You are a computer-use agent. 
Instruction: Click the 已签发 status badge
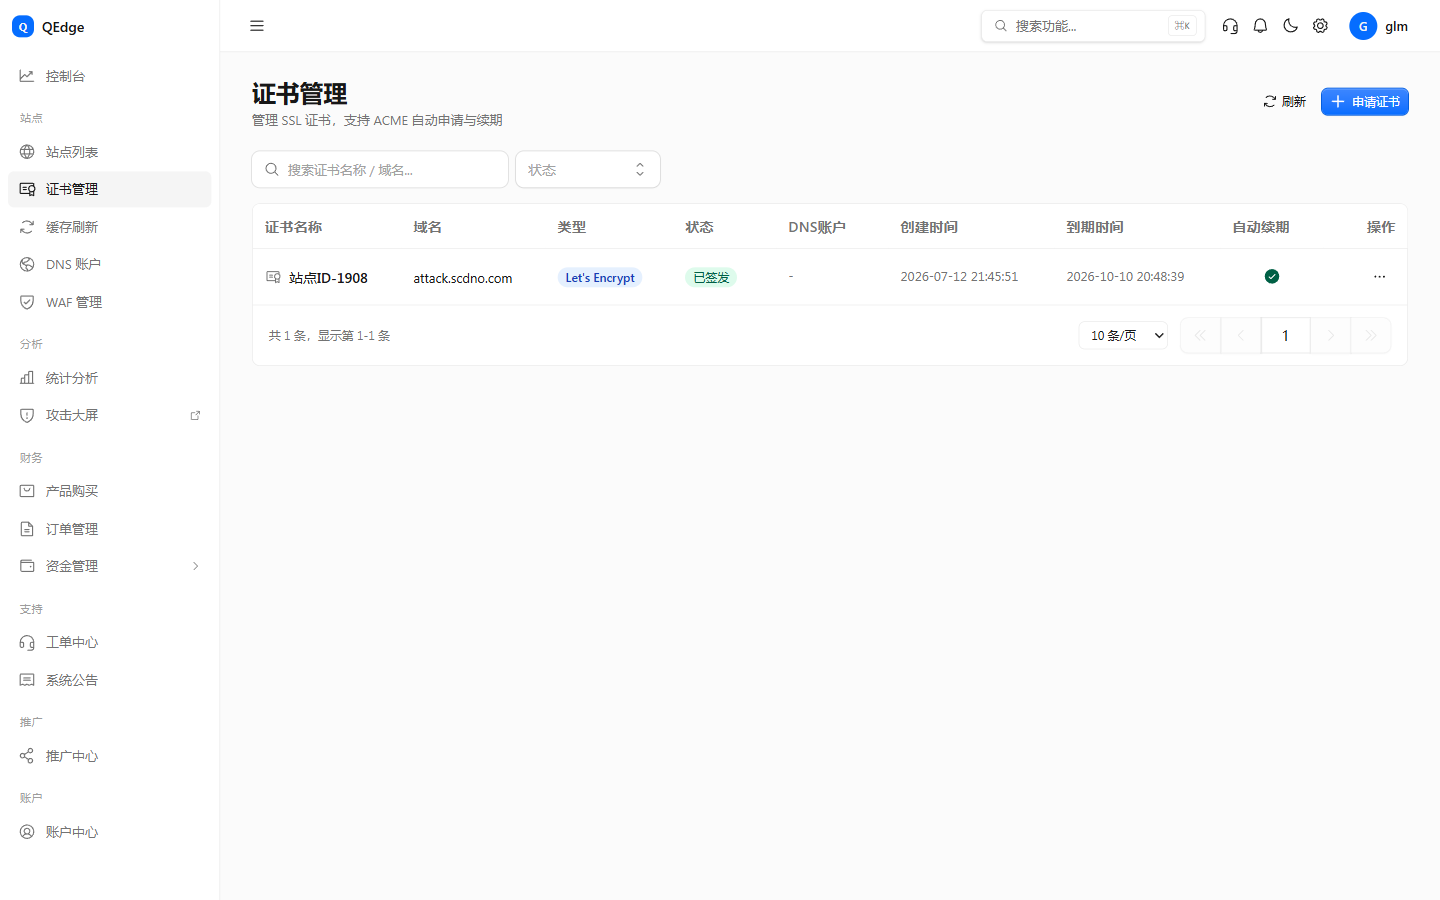[x=711, y=278]
